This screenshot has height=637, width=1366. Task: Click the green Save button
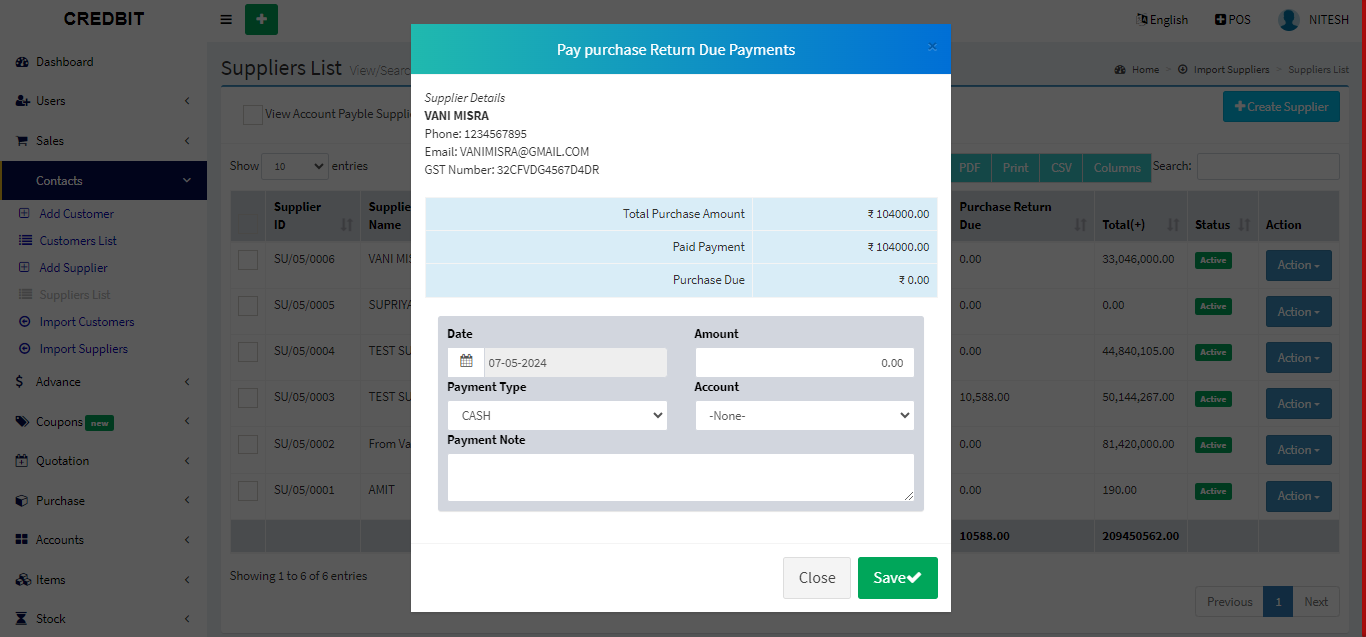point(897,578)
